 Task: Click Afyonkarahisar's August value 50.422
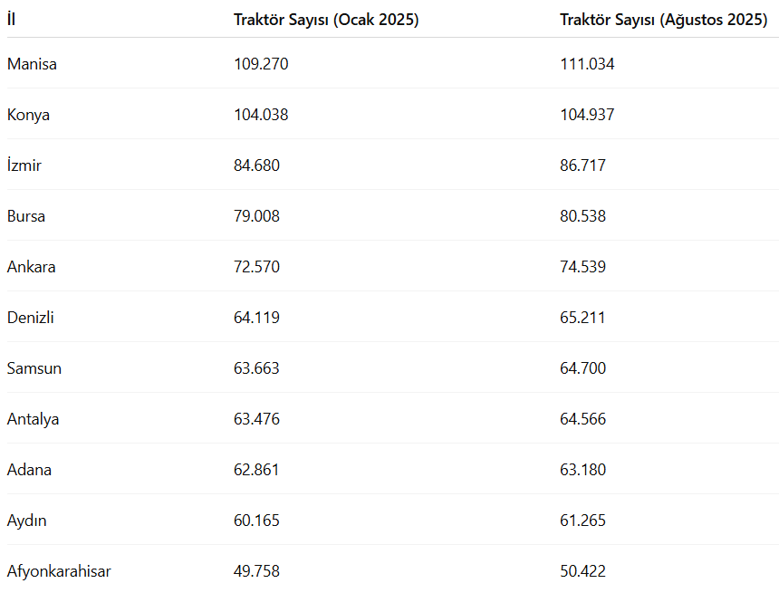click(x=583, y=572)
